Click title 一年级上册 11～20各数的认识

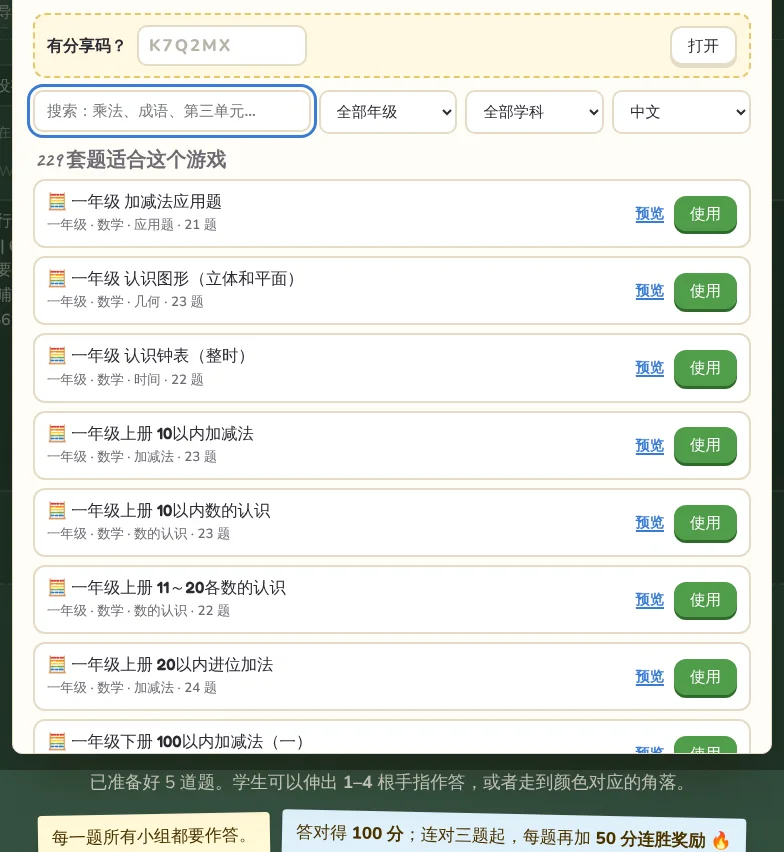click(178, 588)
